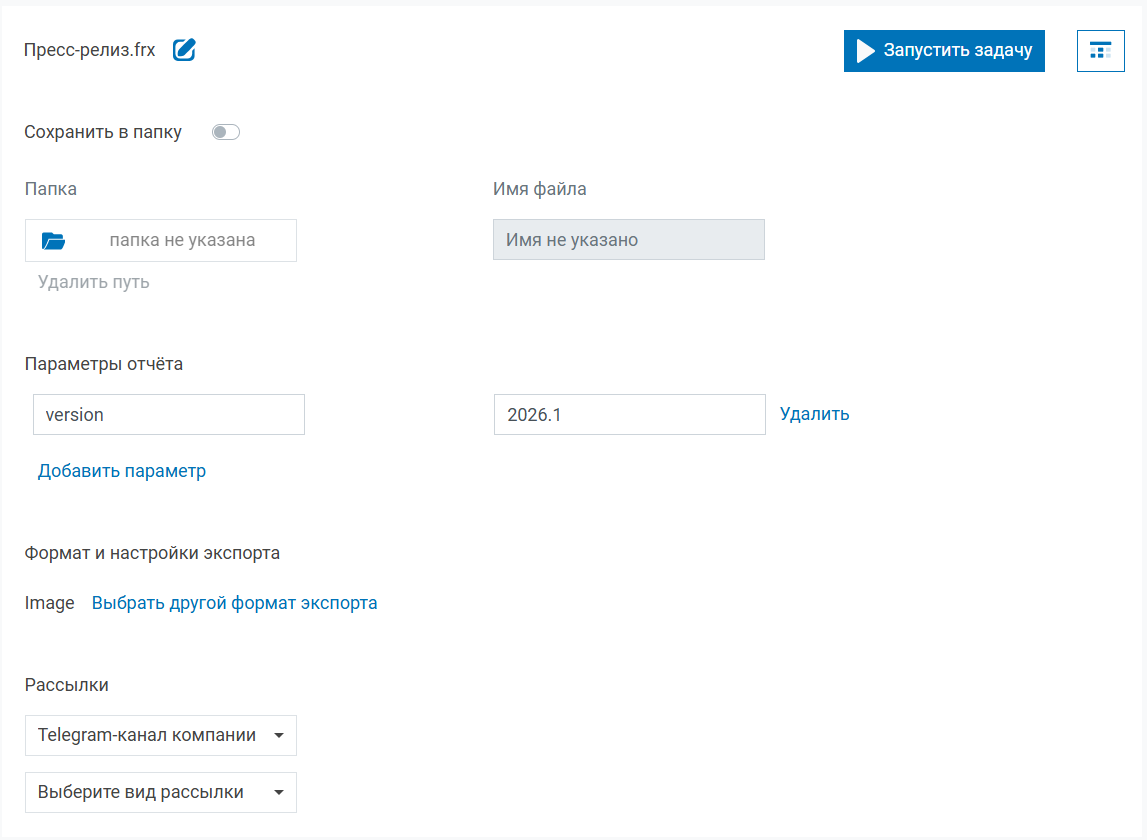The width and height of the screenshot is (1147, 840).
Task: Remove the version parameter via Удалить
Action: [814, 414]
